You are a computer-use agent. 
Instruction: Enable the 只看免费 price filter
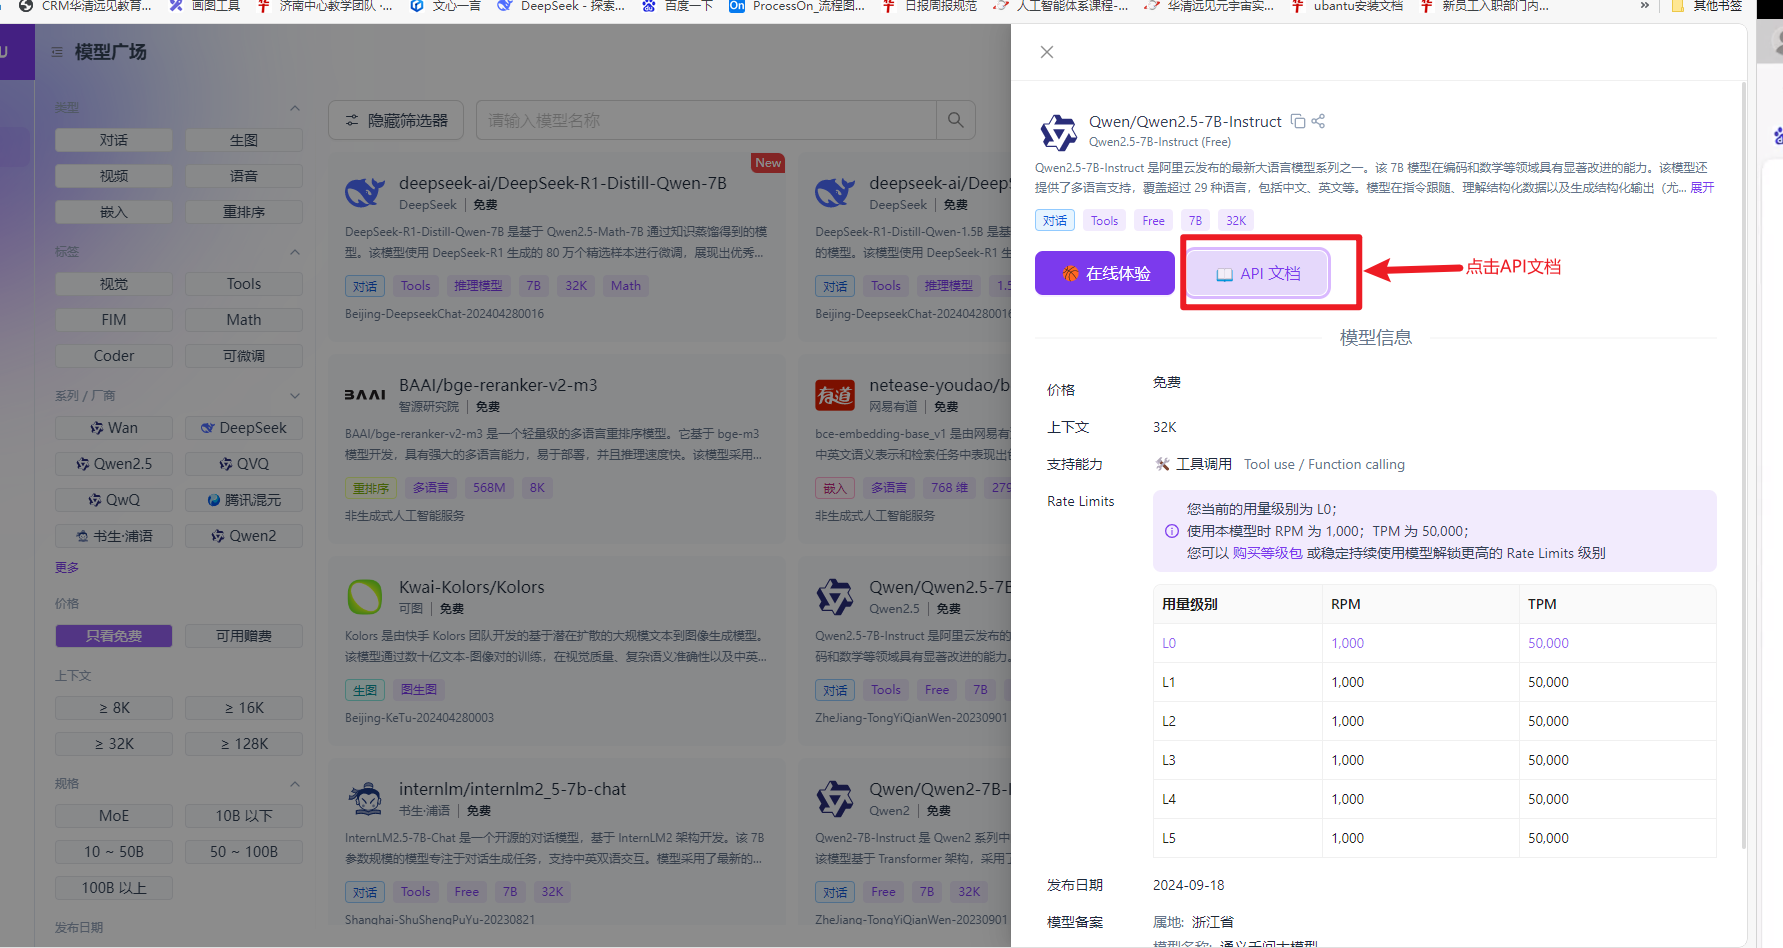point(113,635)
